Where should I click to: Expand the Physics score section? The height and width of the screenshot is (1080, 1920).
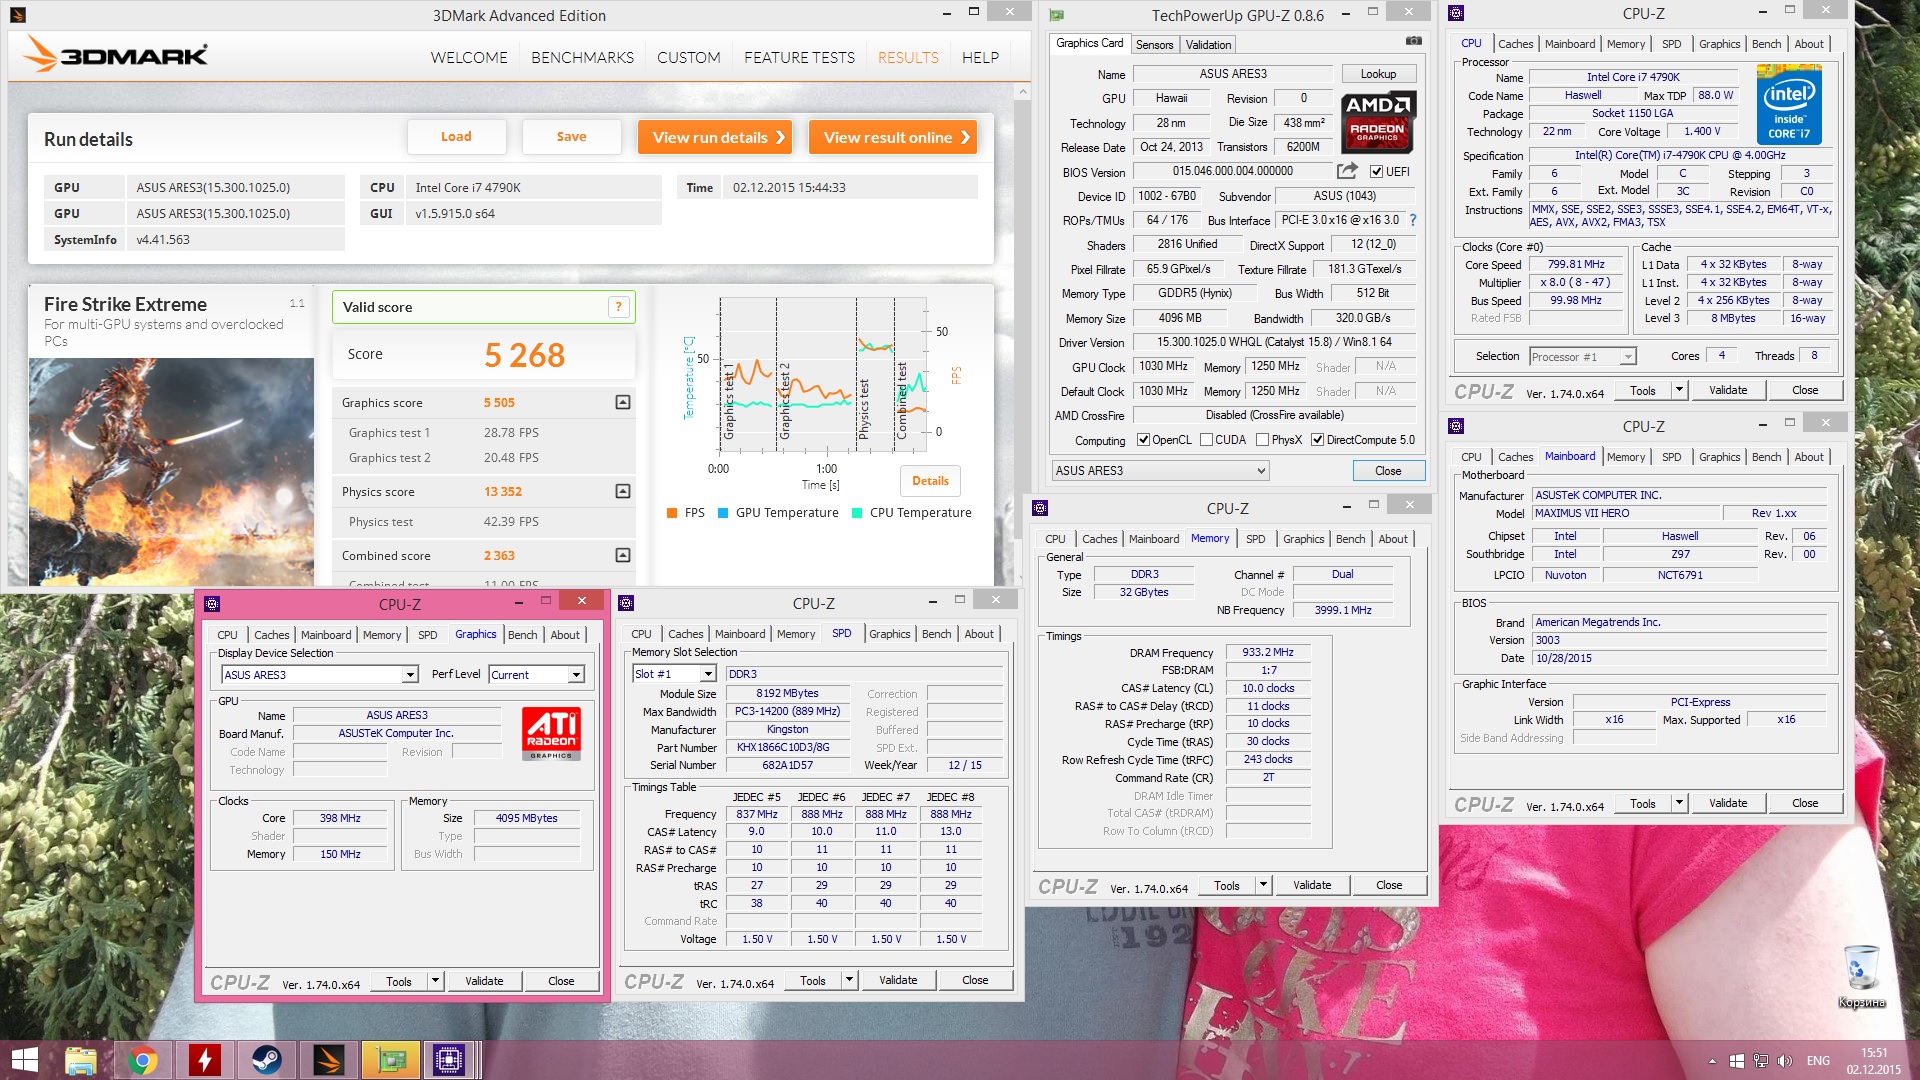(622, 492)
